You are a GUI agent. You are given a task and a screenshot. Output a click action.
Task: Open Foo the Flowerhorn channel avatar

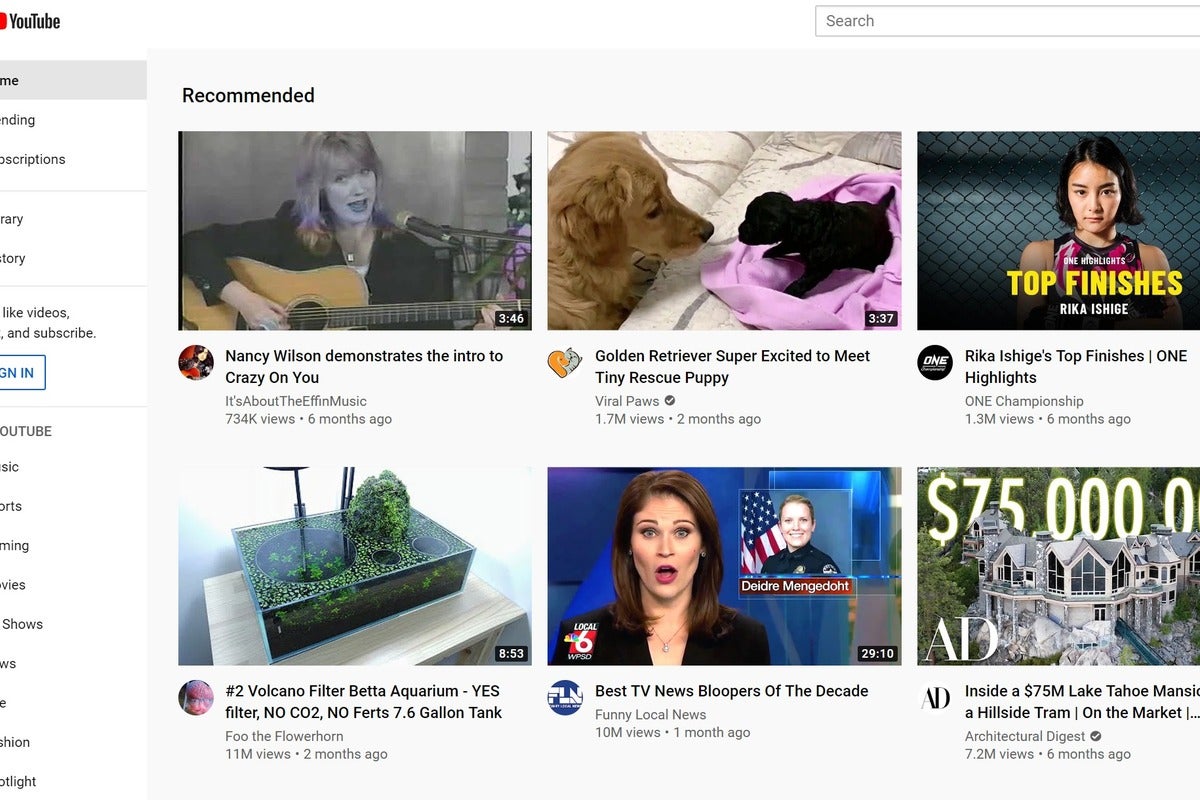tap(196, 697)
